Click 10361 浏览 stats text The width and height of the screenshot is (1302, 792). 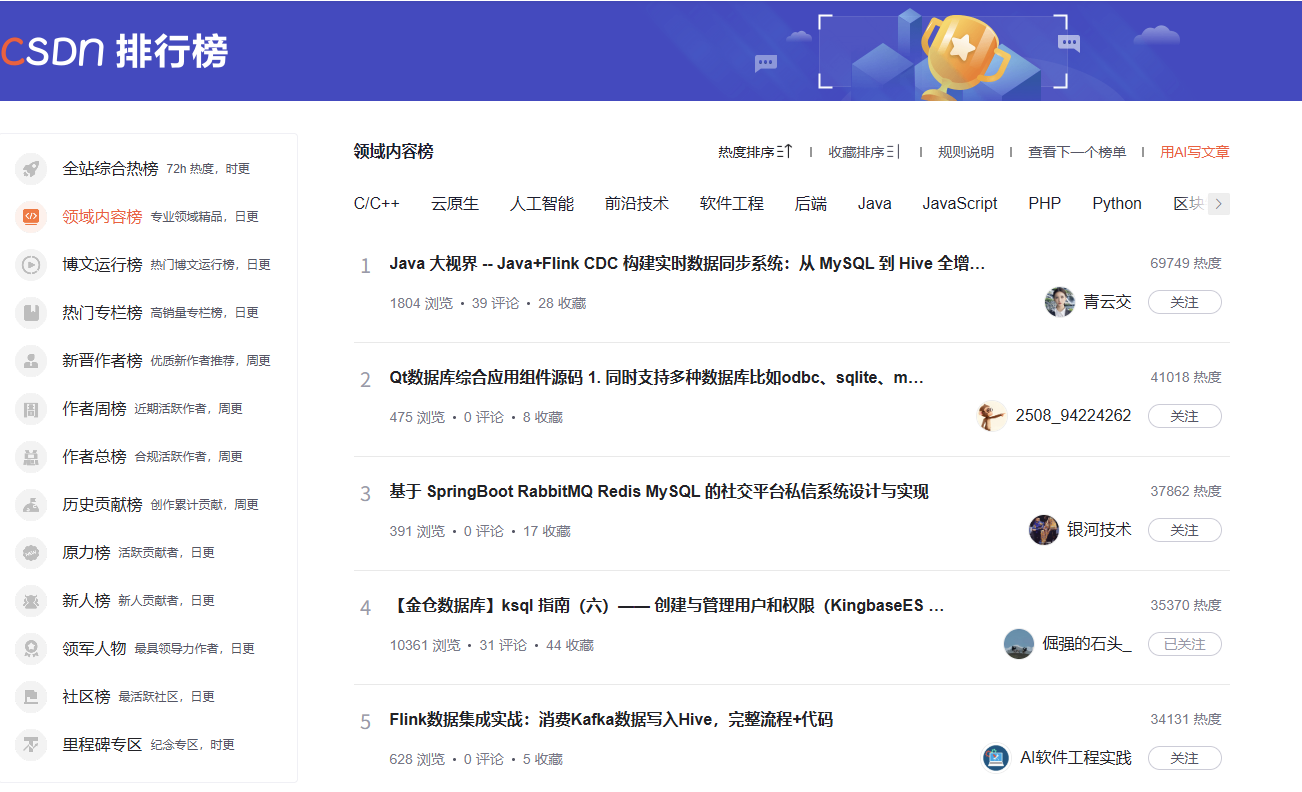425,646
